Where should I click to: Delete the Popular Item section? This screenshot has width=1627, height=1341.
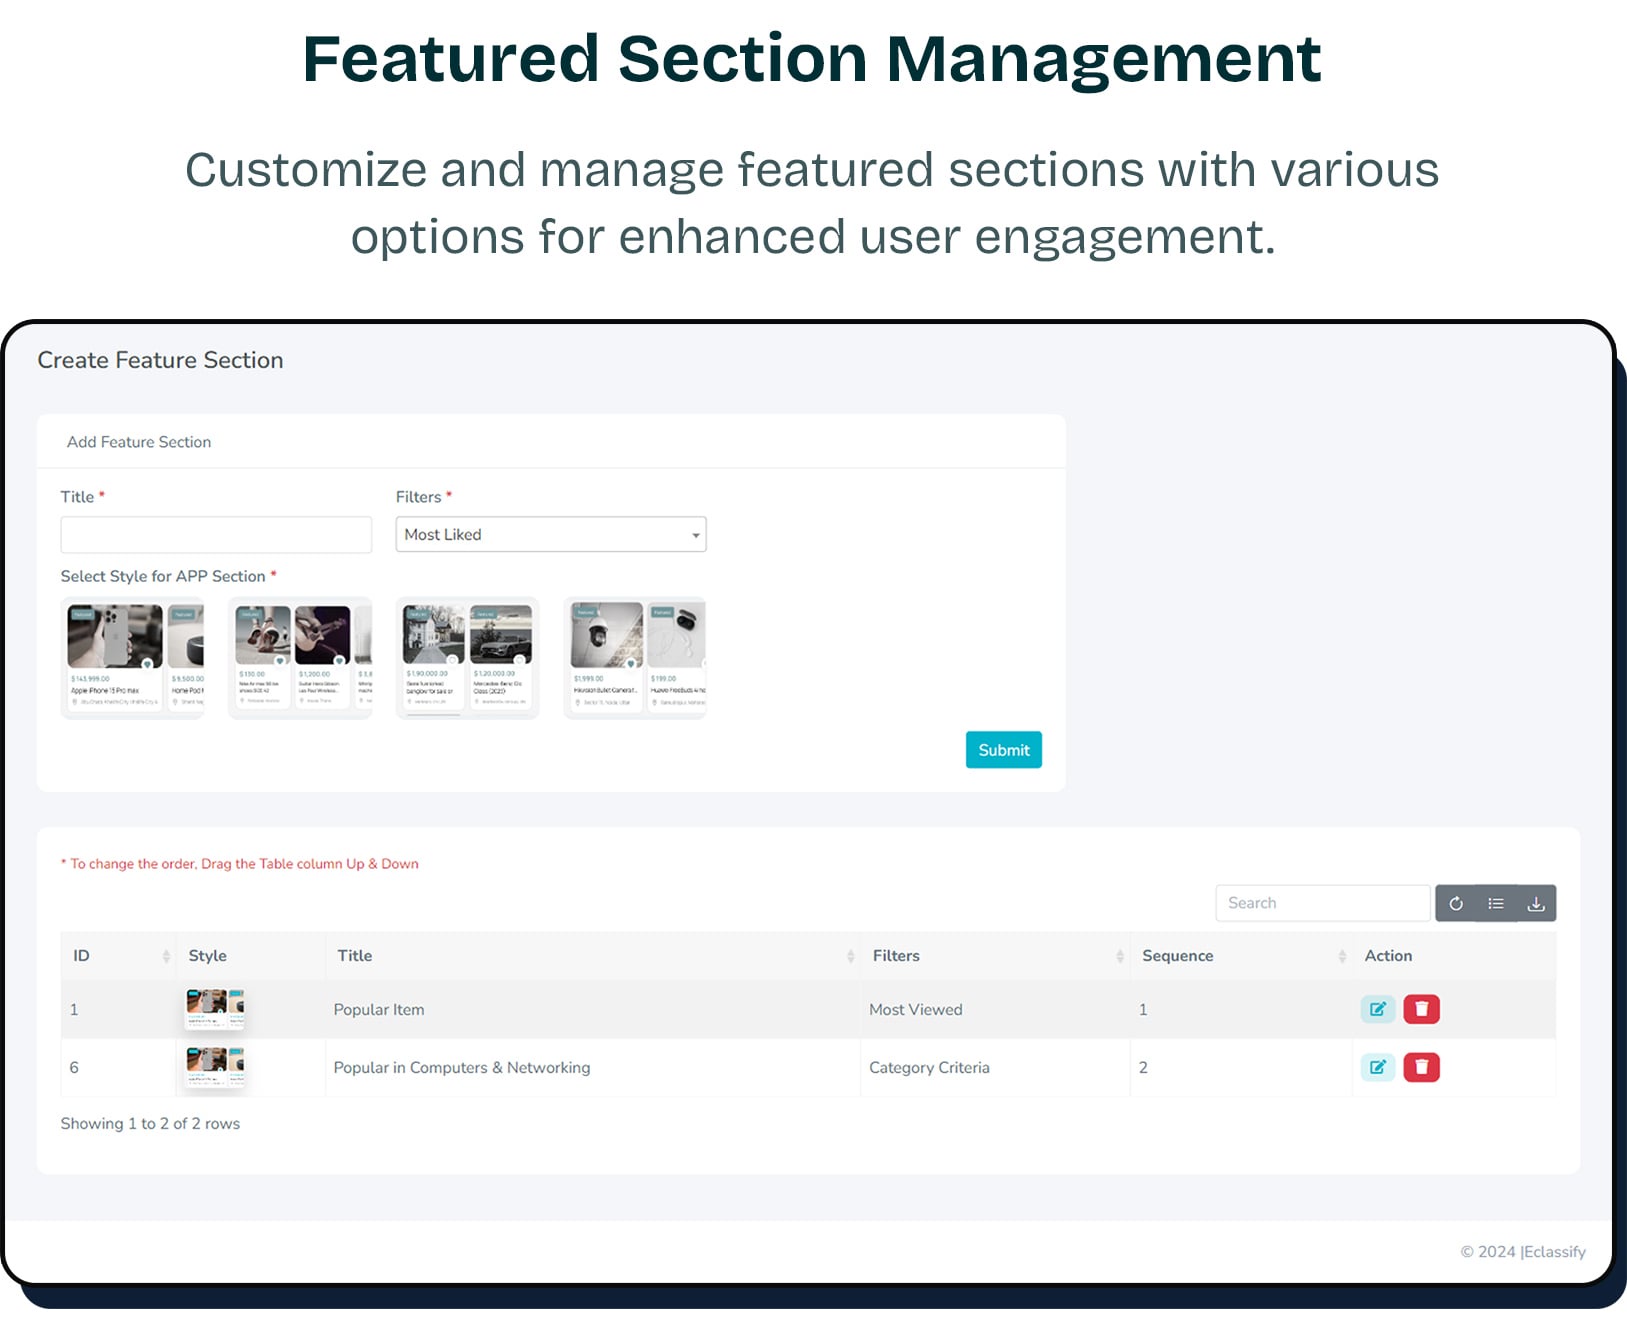pyautogui.click(x=1422, y=1009)
